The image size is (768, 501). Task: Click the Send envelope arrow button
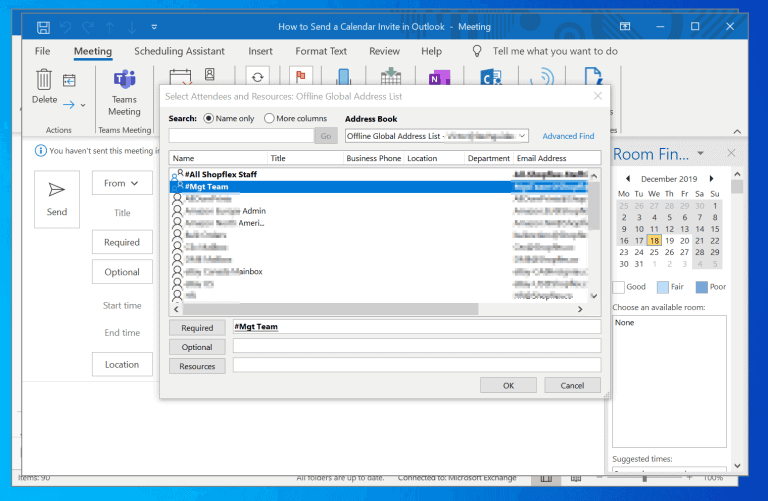pos(57,197)
